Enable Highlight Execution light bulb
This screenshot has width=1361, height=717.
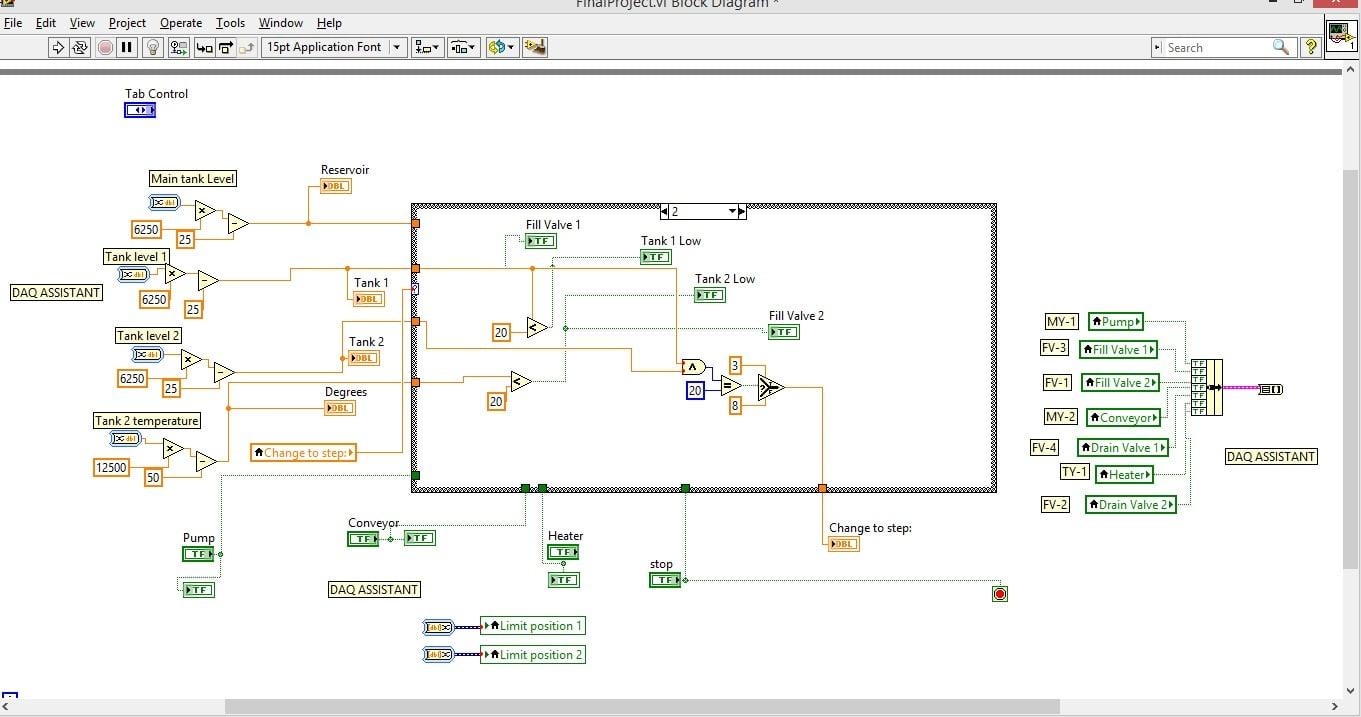click(x=151, y=47)
